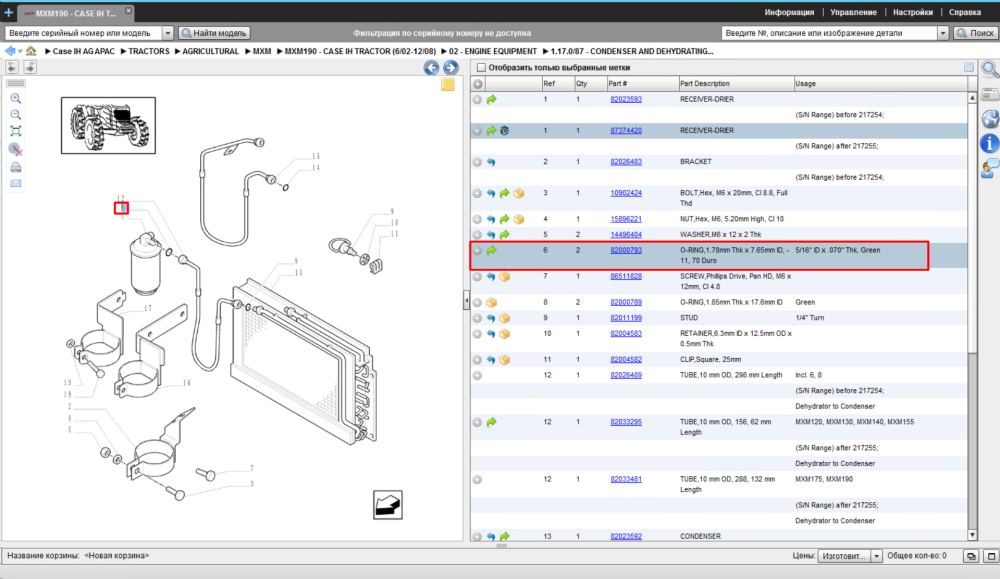Click the home icon in the breadcrumb
This screenshot has width=1000, height=579.
tap(31, 51)
